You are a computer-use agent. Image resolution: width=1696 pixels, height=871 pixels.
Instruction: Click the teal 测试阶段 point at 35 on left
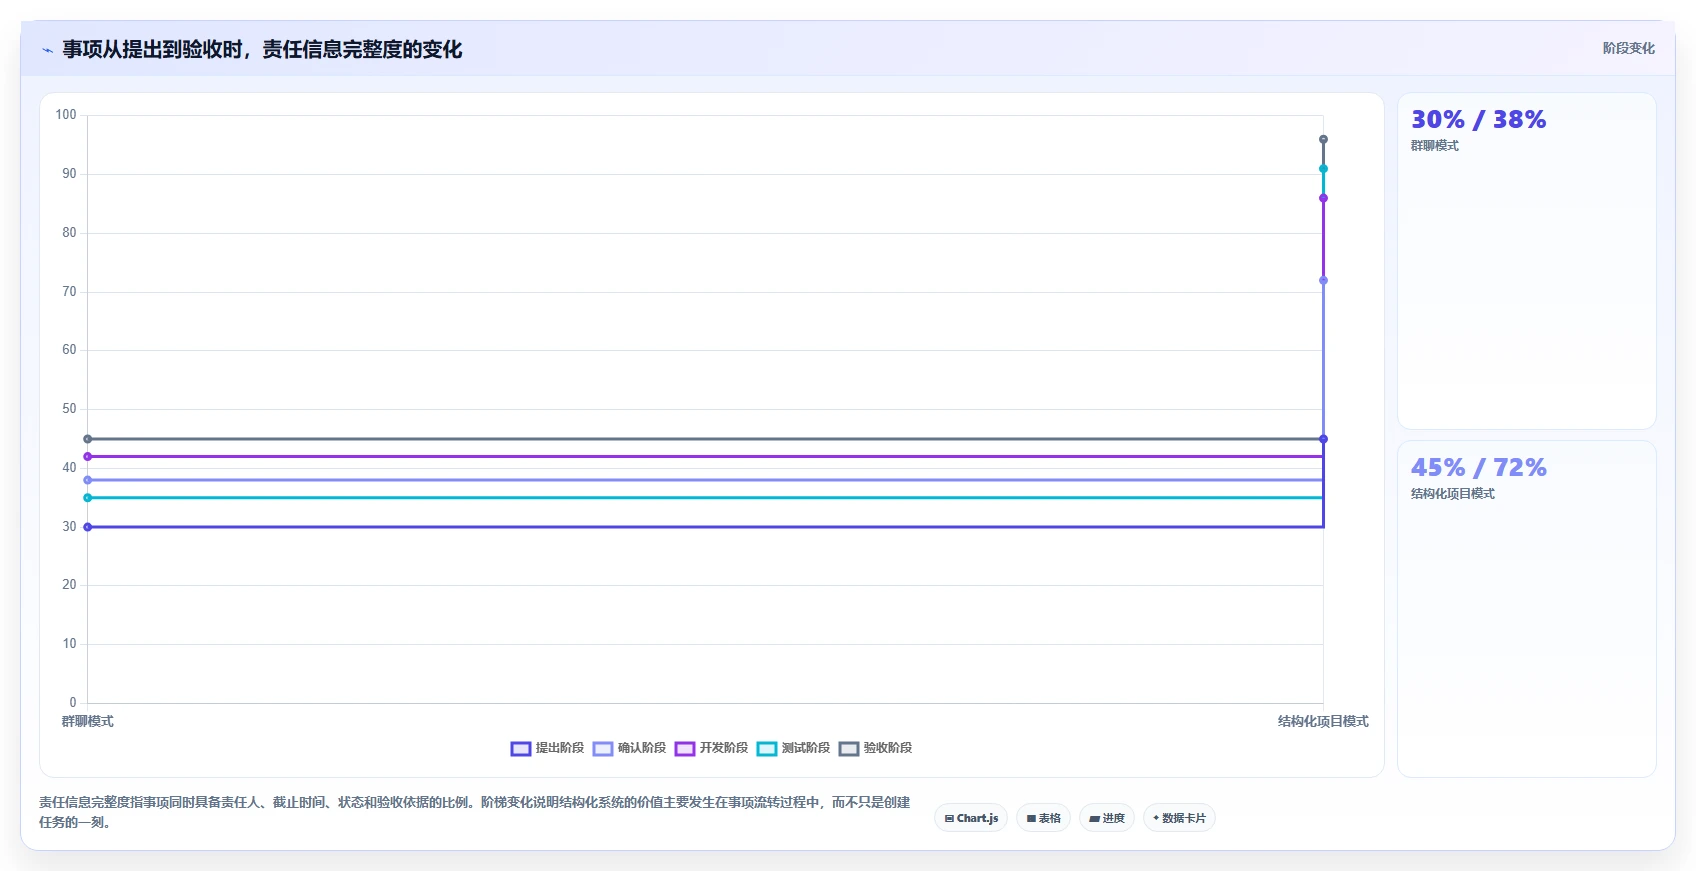pos(87,498)
